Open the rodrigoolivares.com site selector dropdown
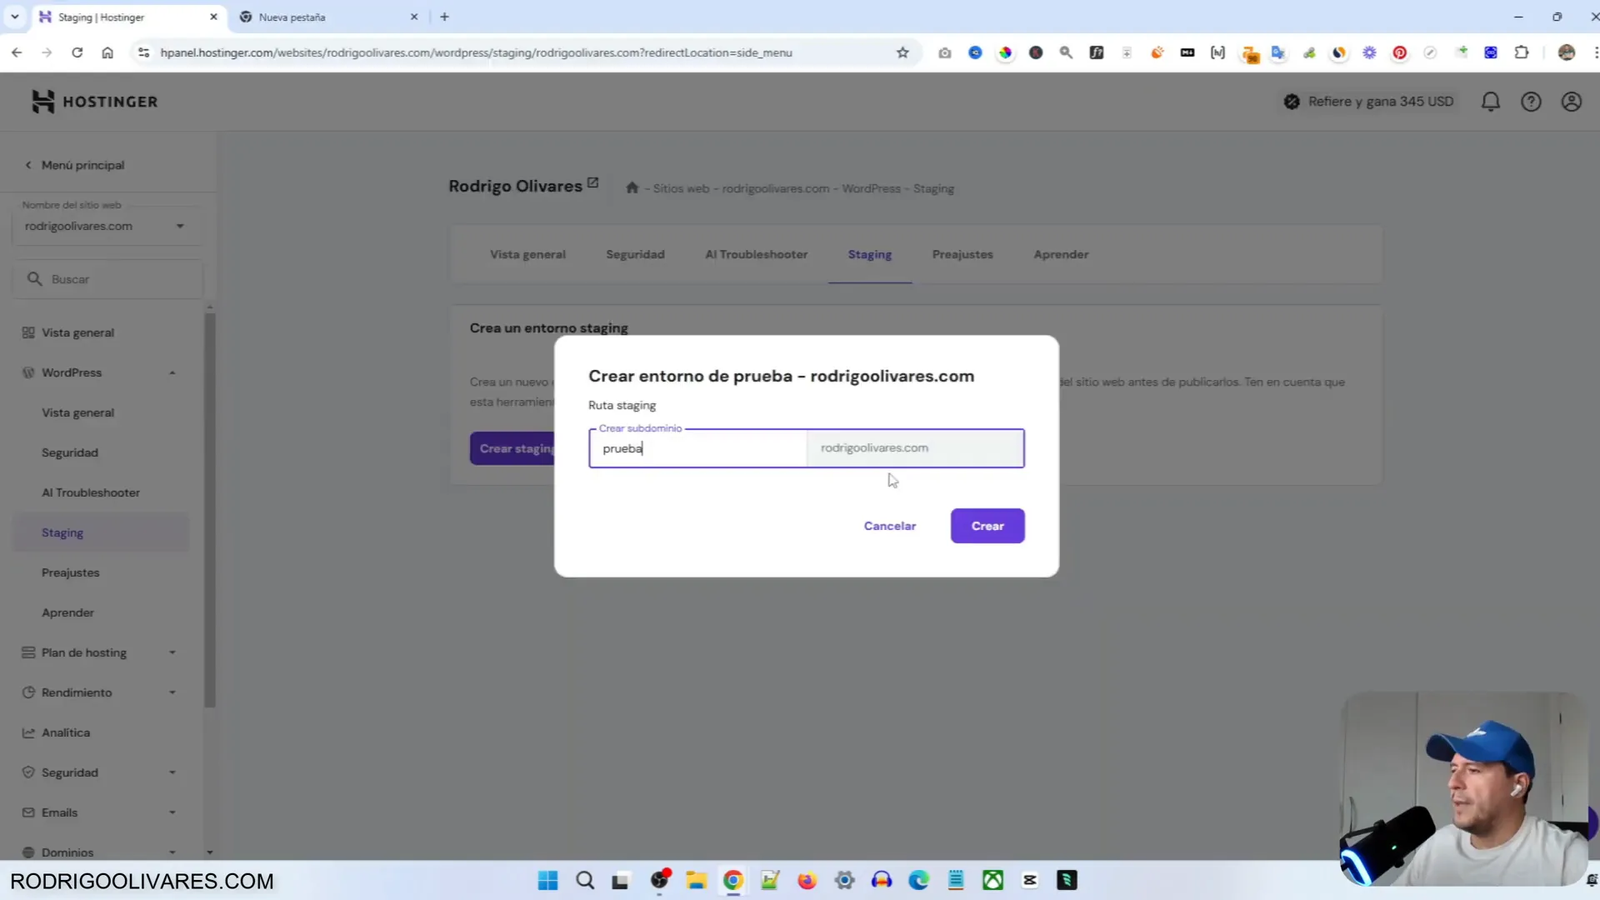Screen dimensions: 1600x900 tap(107, 225)
